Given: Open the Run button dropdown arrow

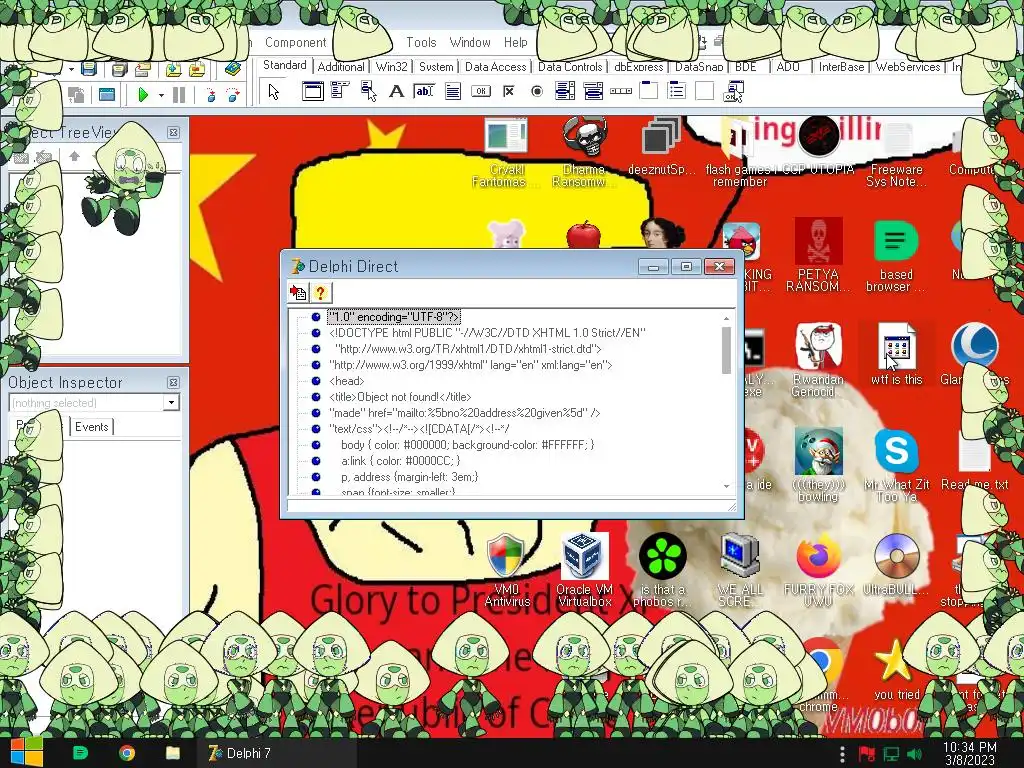Looking at the screenshot, I should tap(161, 95).
